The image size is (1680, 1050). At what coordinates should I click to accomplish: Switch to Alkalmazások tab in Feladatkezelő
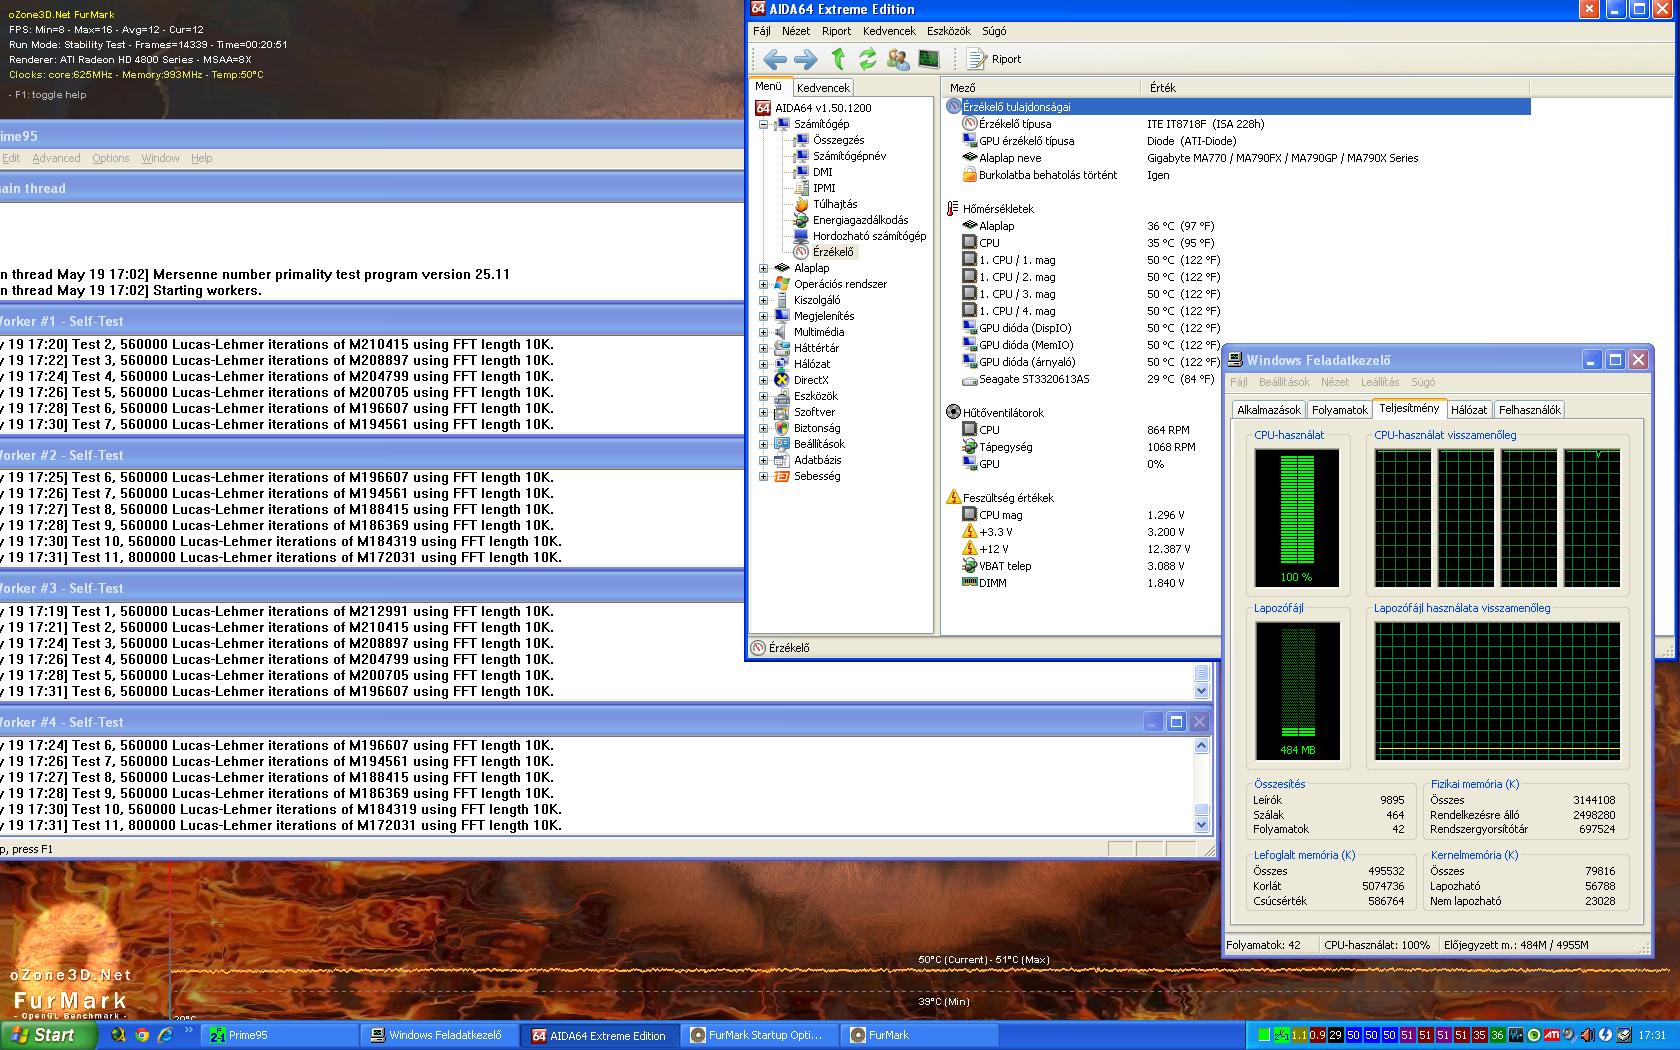[1269, 410]
